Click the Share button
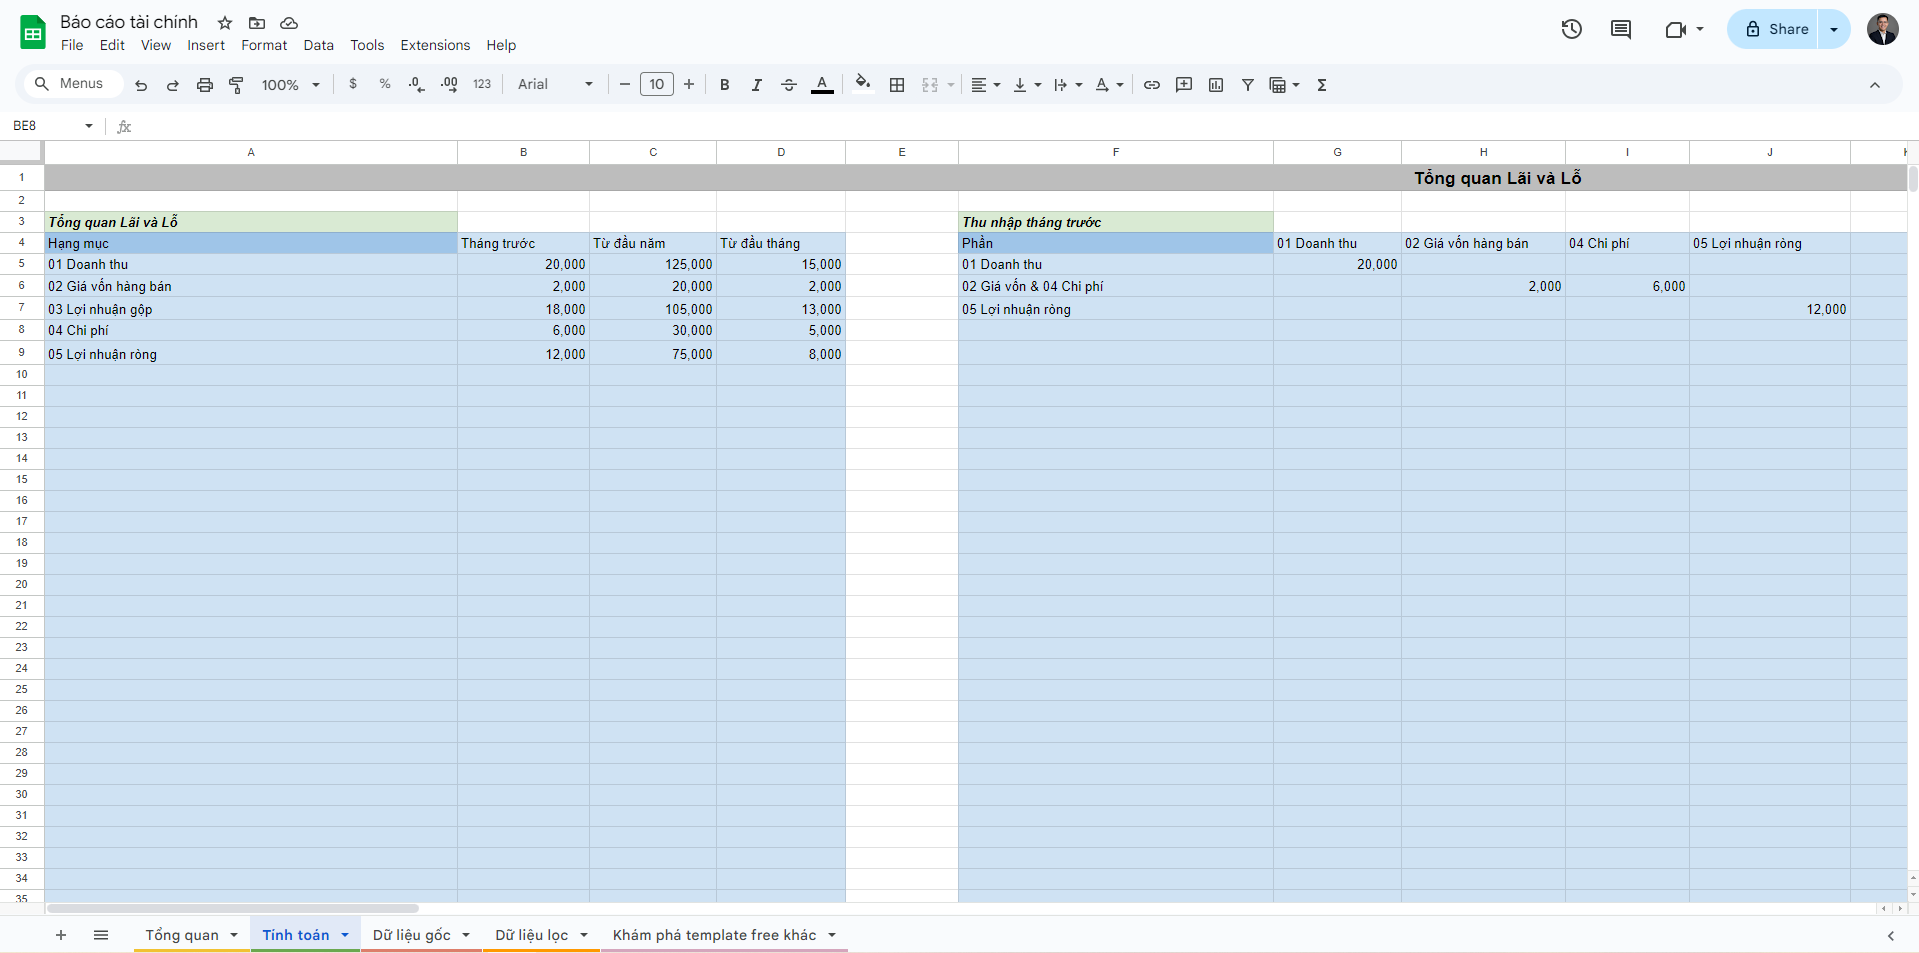The width and height of the screenshot is (1919, 953). (x=1776, y=29)
